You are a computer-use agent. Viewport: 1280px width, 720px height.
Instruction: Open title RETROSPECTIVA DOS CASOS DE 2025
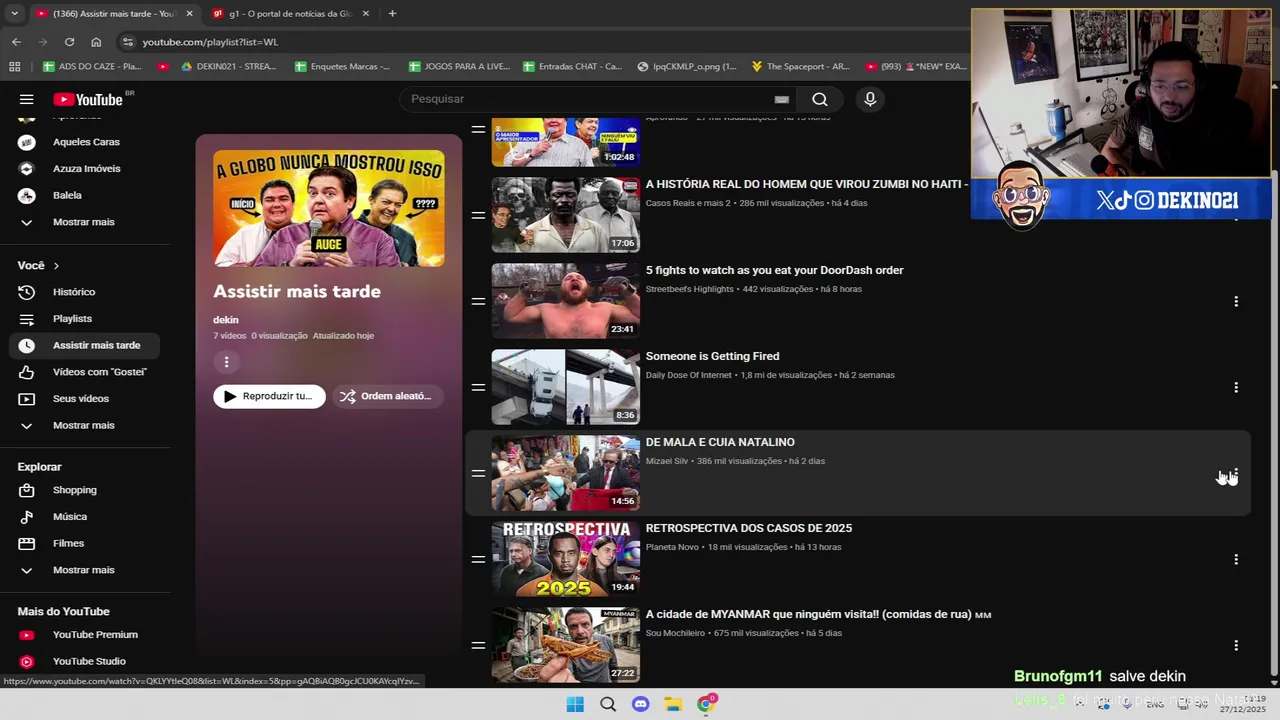749,528
